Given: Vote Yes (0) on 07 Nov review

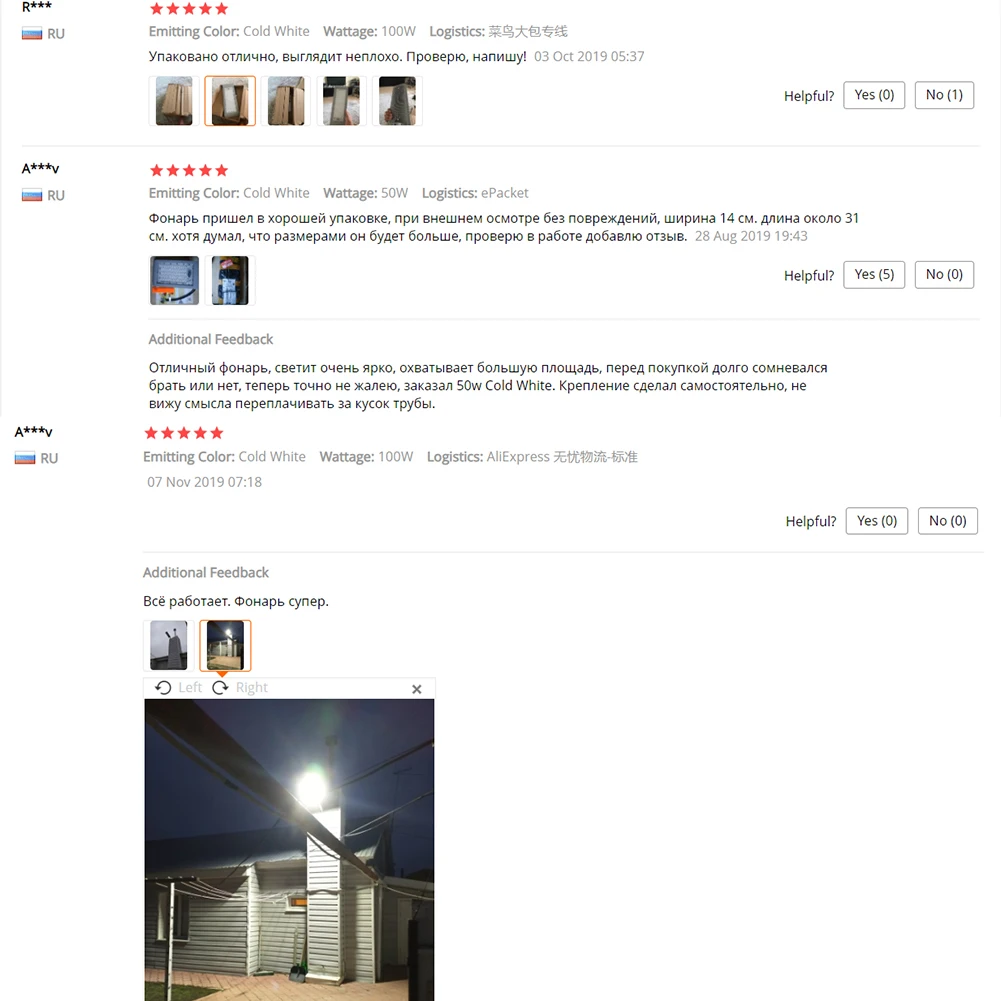Looking at the screenshot, I should (877, 521).
